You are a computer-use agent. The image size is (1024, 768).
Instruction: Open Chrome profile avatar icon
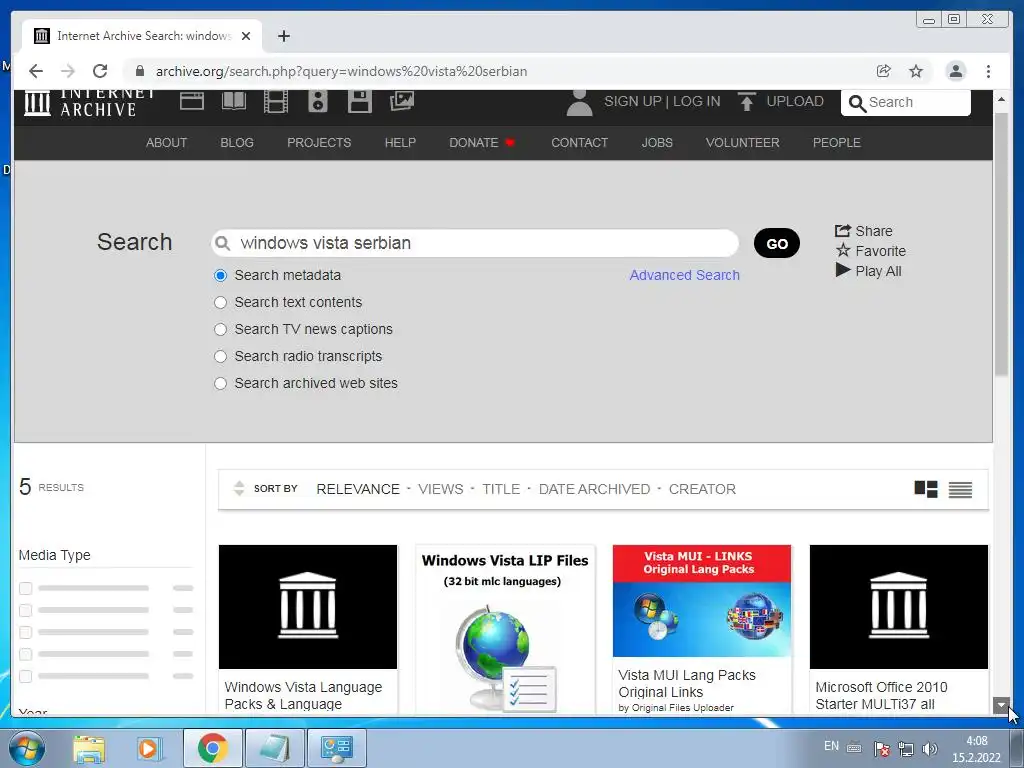955,71
